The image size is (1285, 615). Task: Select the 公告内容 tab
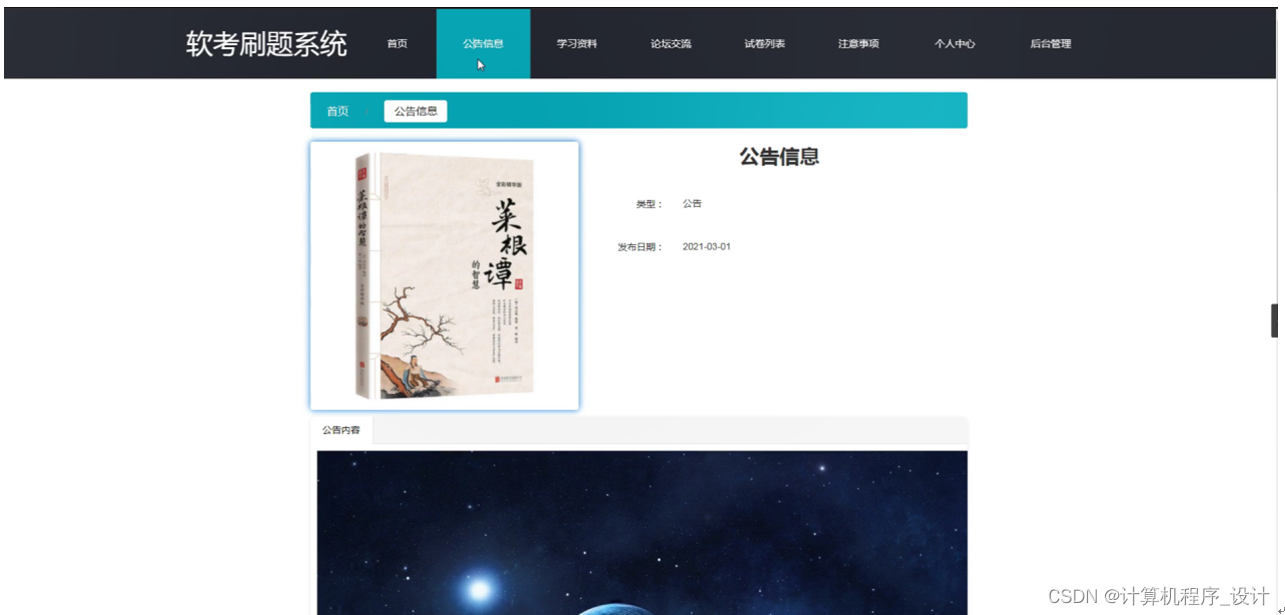coord(341,430)
